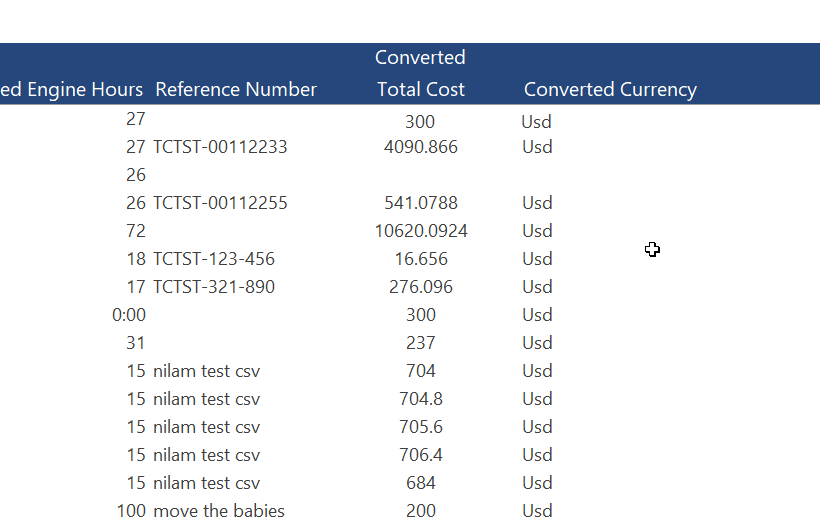Click the cost value 10620.0924
The width and height of the screenshot is (820, 528).
click(420, 231)
